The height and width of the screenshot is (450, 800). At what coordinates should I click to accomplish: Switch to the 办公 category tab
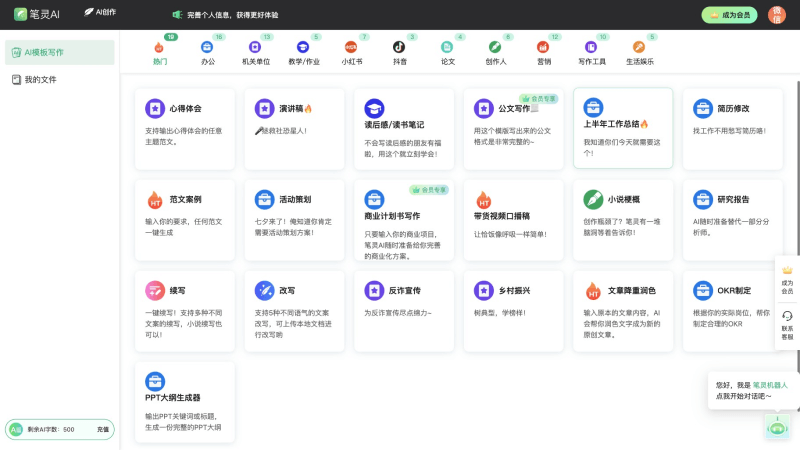207,52
